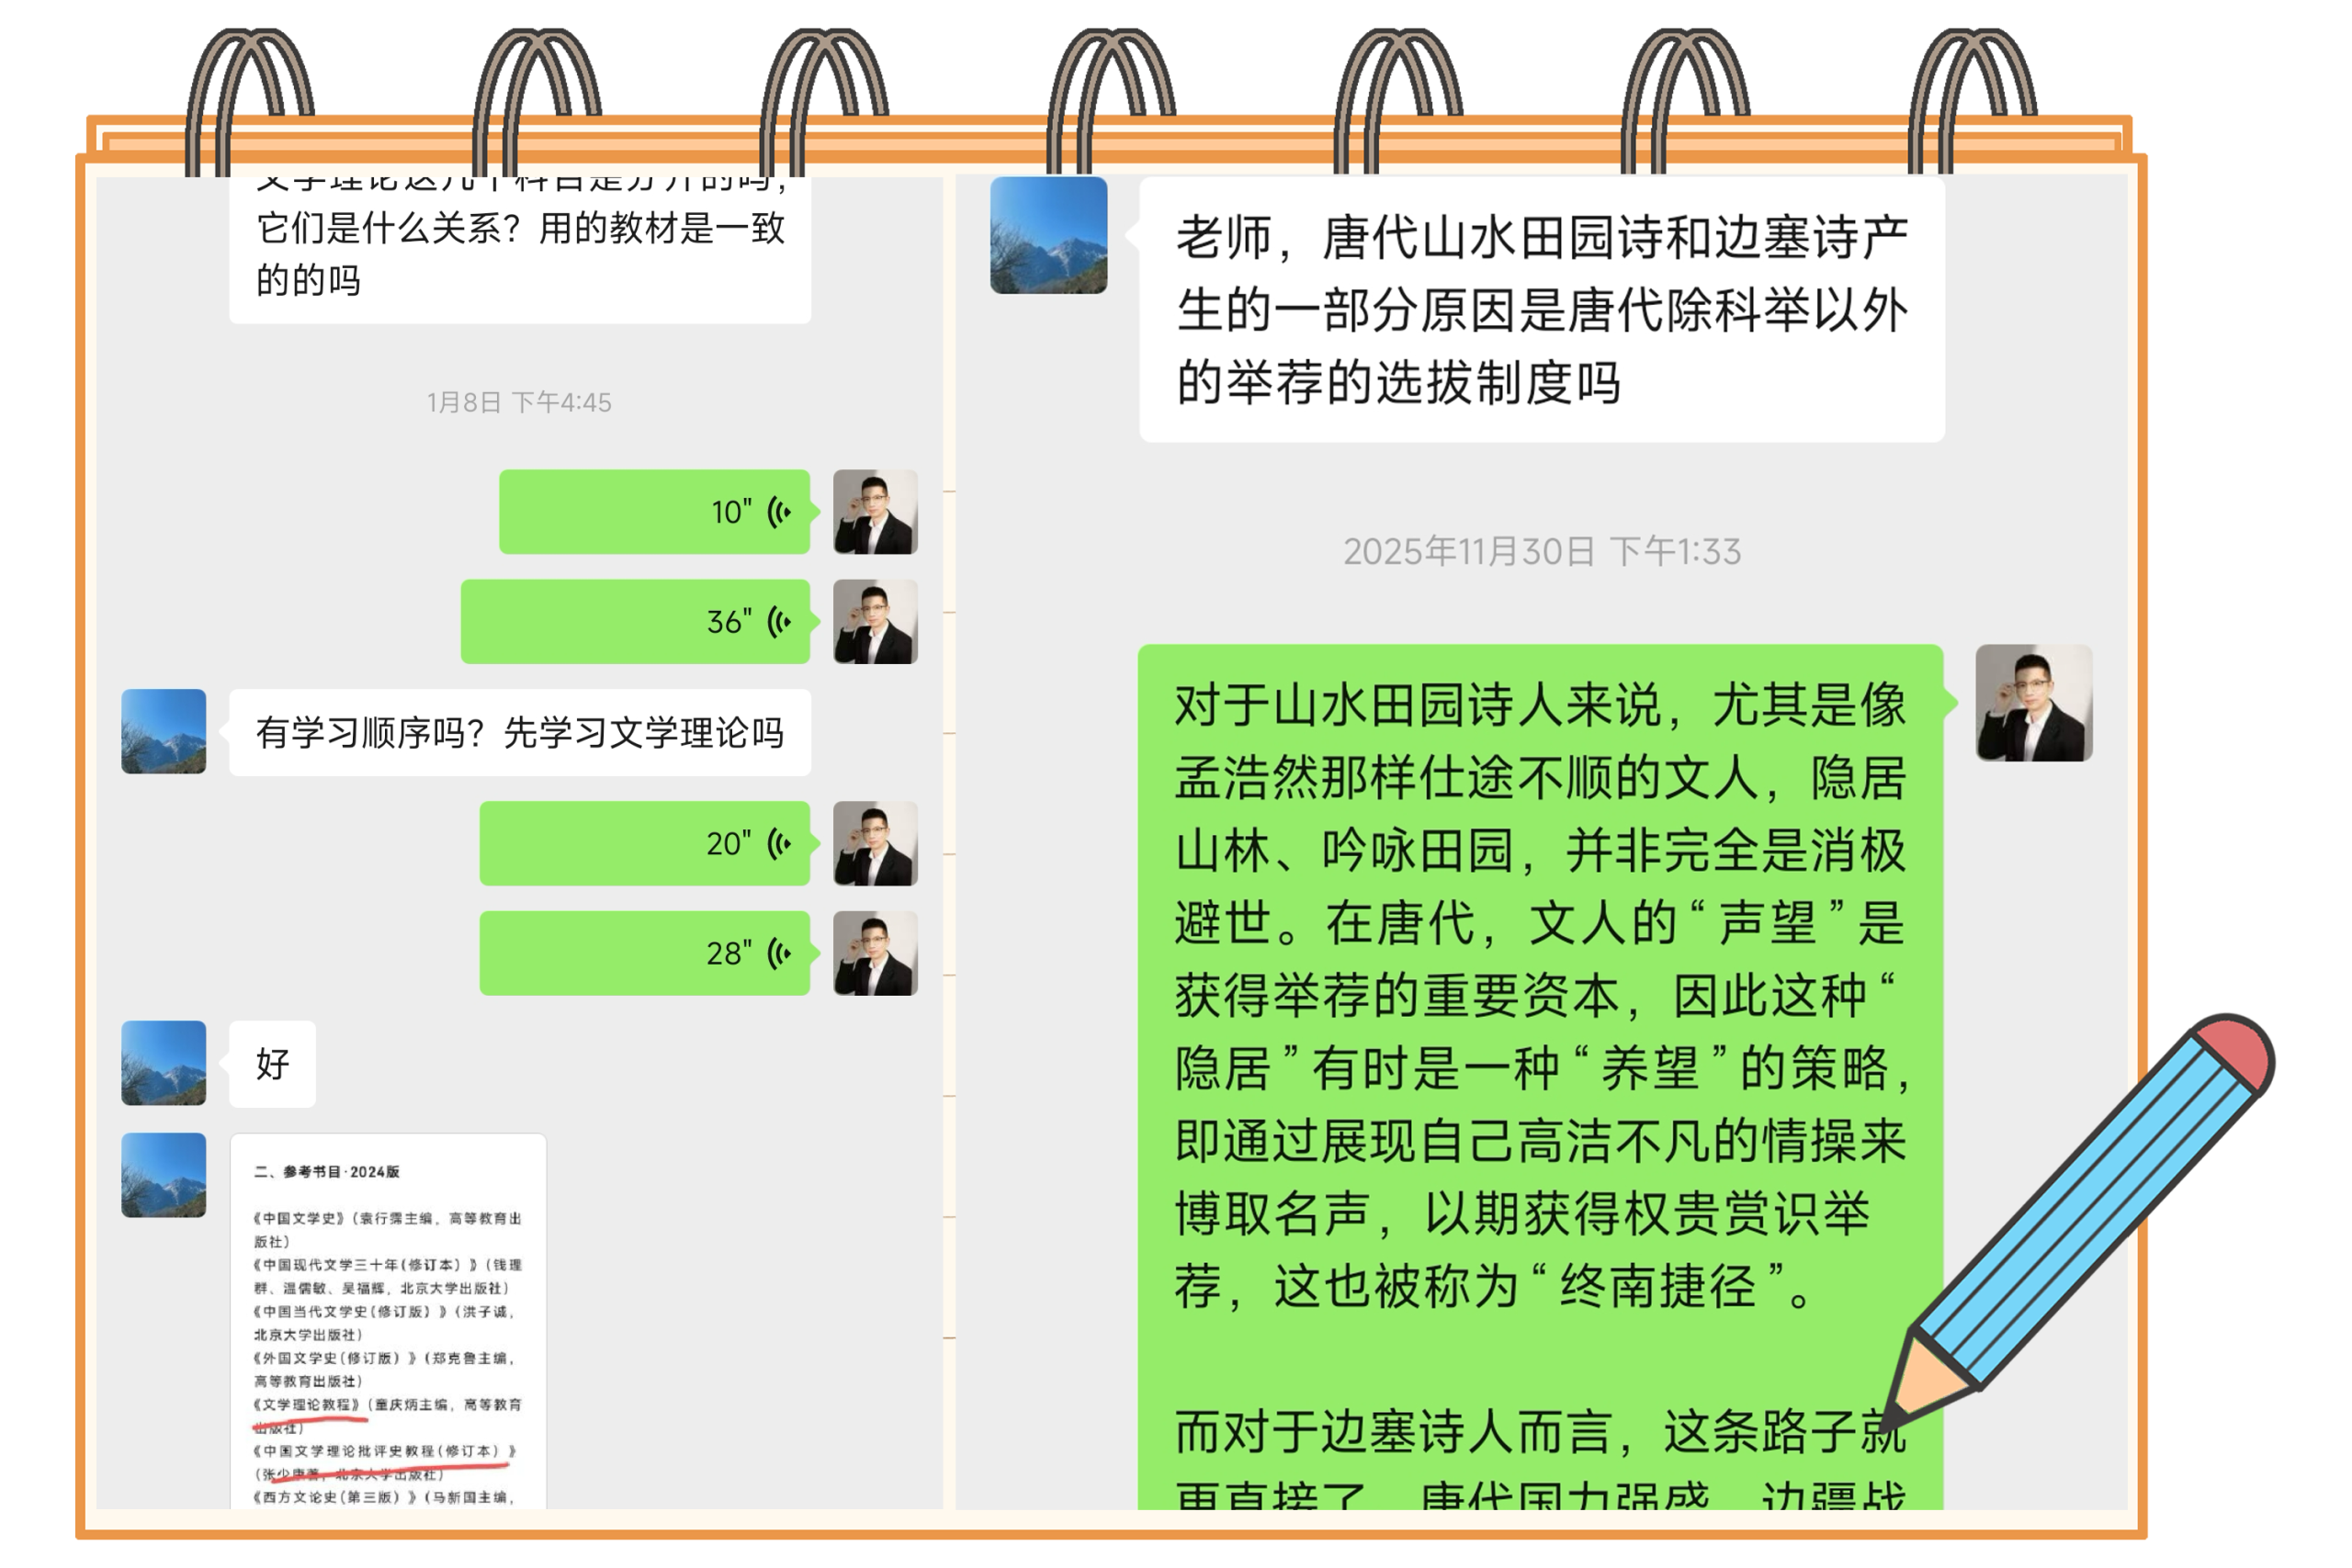Open the 参考书目 2024版 image message

pos(388,1321)
